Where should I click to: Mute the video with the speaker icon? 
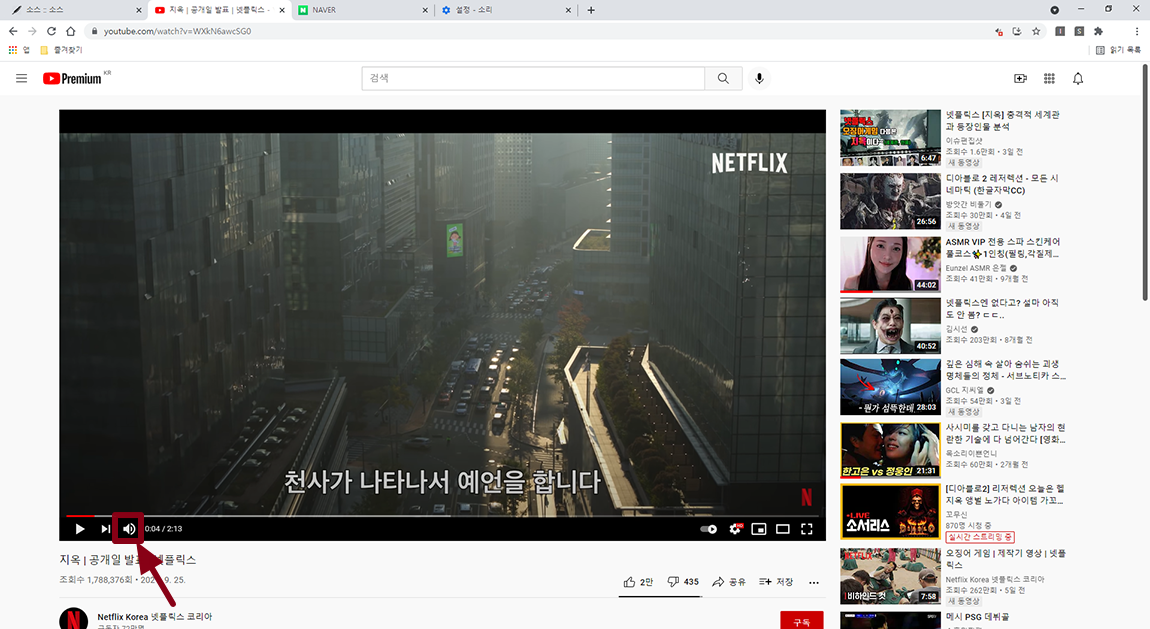(129, 529)
